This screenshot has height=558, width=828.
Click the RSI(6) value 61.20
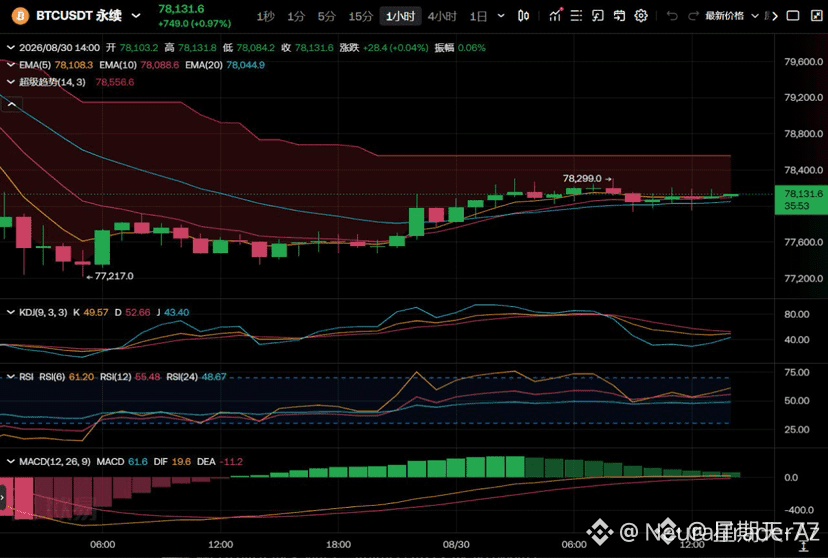point(81,377)
